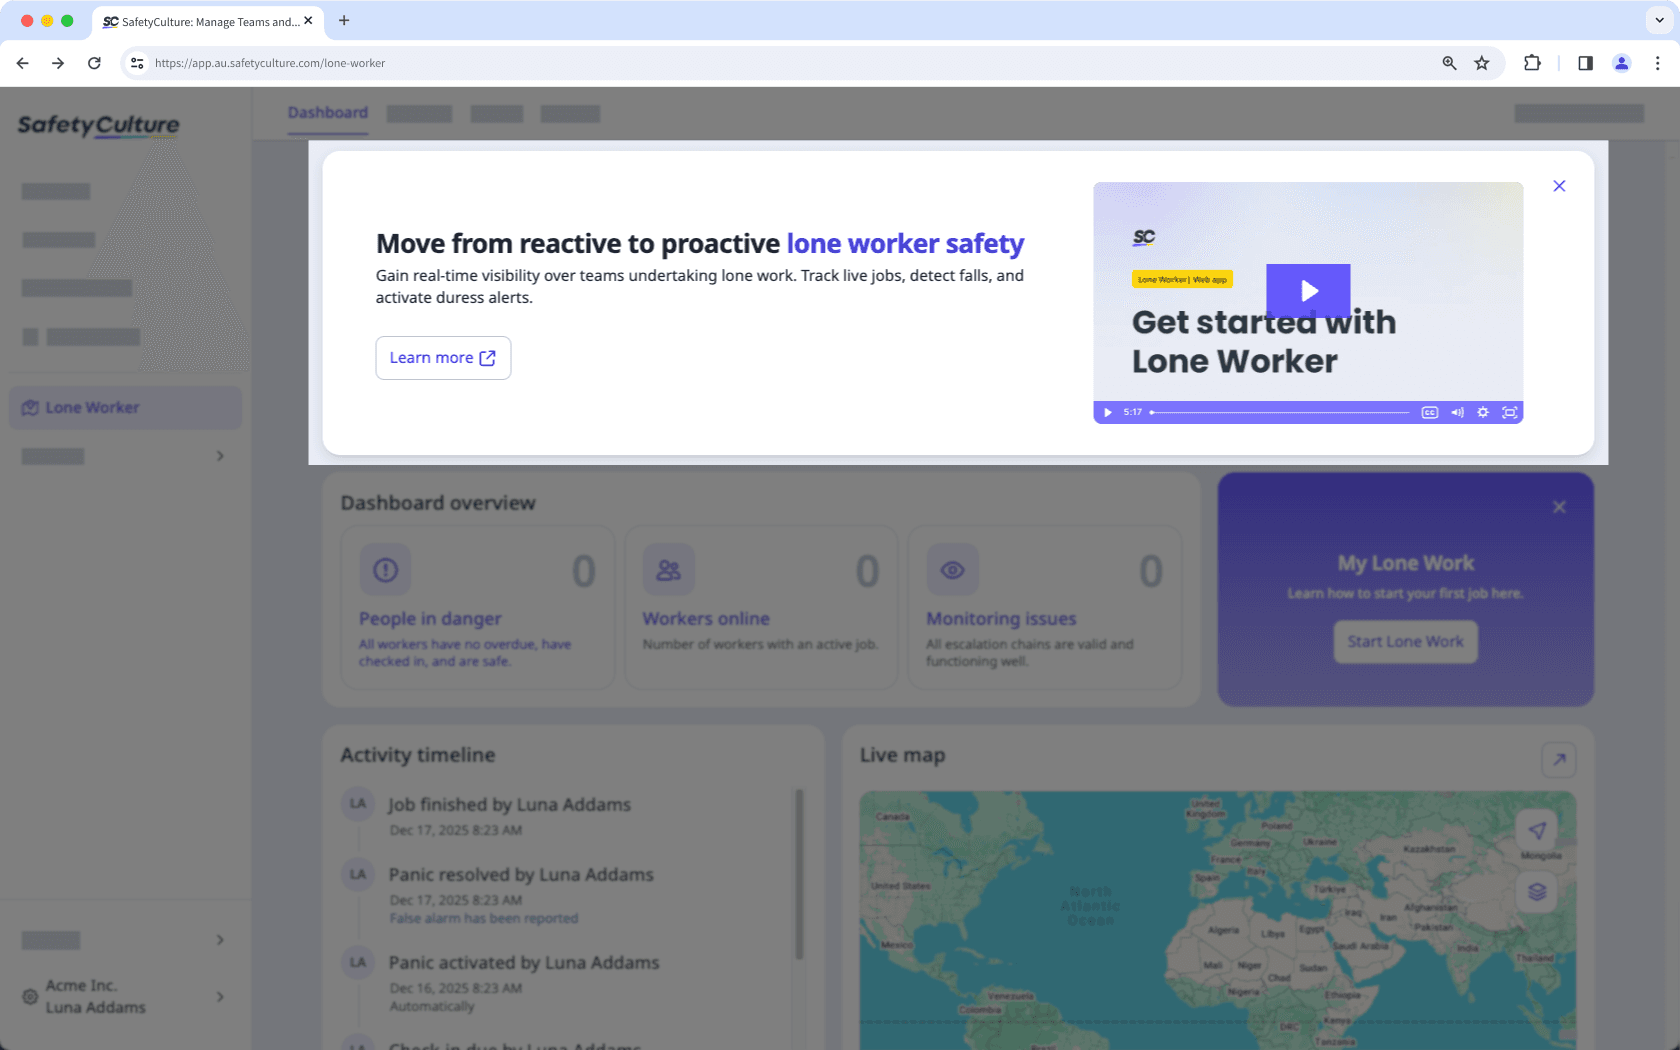Click the 'Dashboard overview' heading
This screenshot has height=1050, width=1680.
point(438,503)
